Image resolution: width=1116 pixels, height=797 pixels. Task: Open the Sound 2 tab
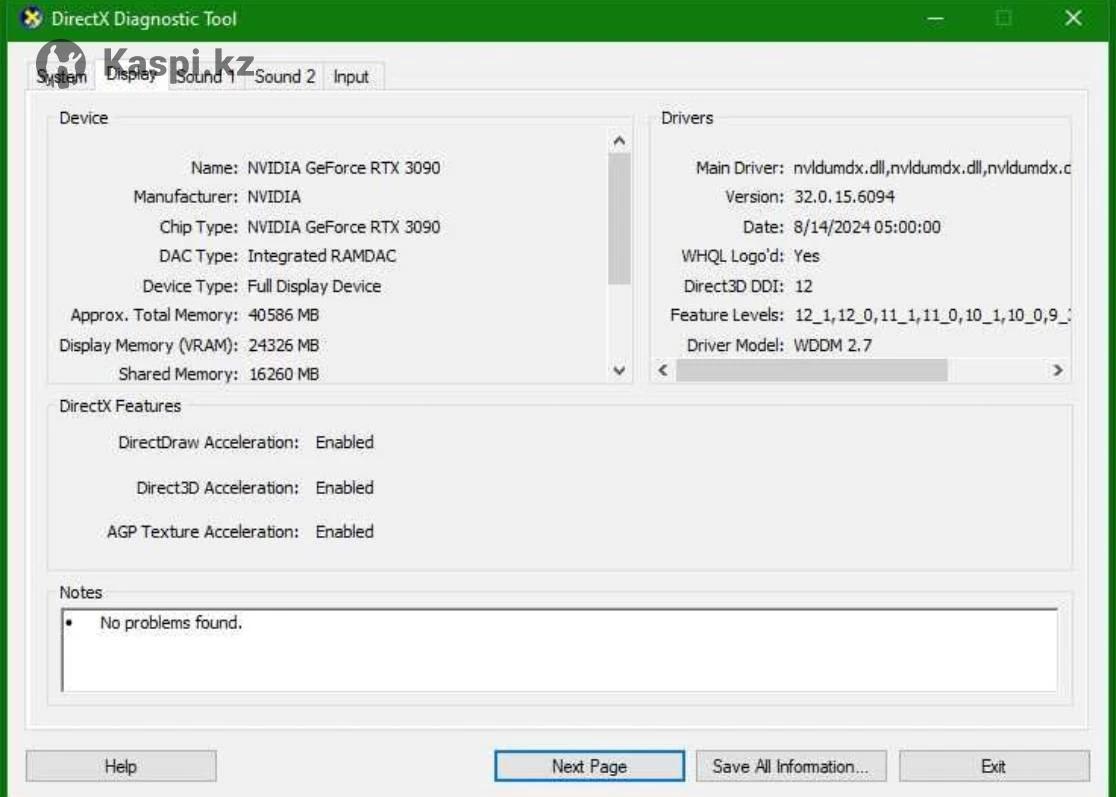[x=285, y=77]
